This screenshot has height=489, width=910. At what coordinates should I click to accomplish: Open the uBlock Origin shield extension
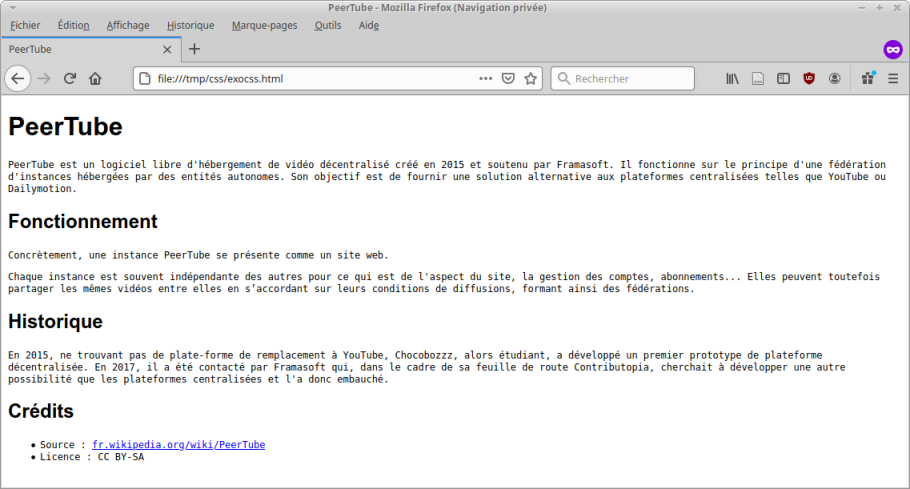(809, 78)
